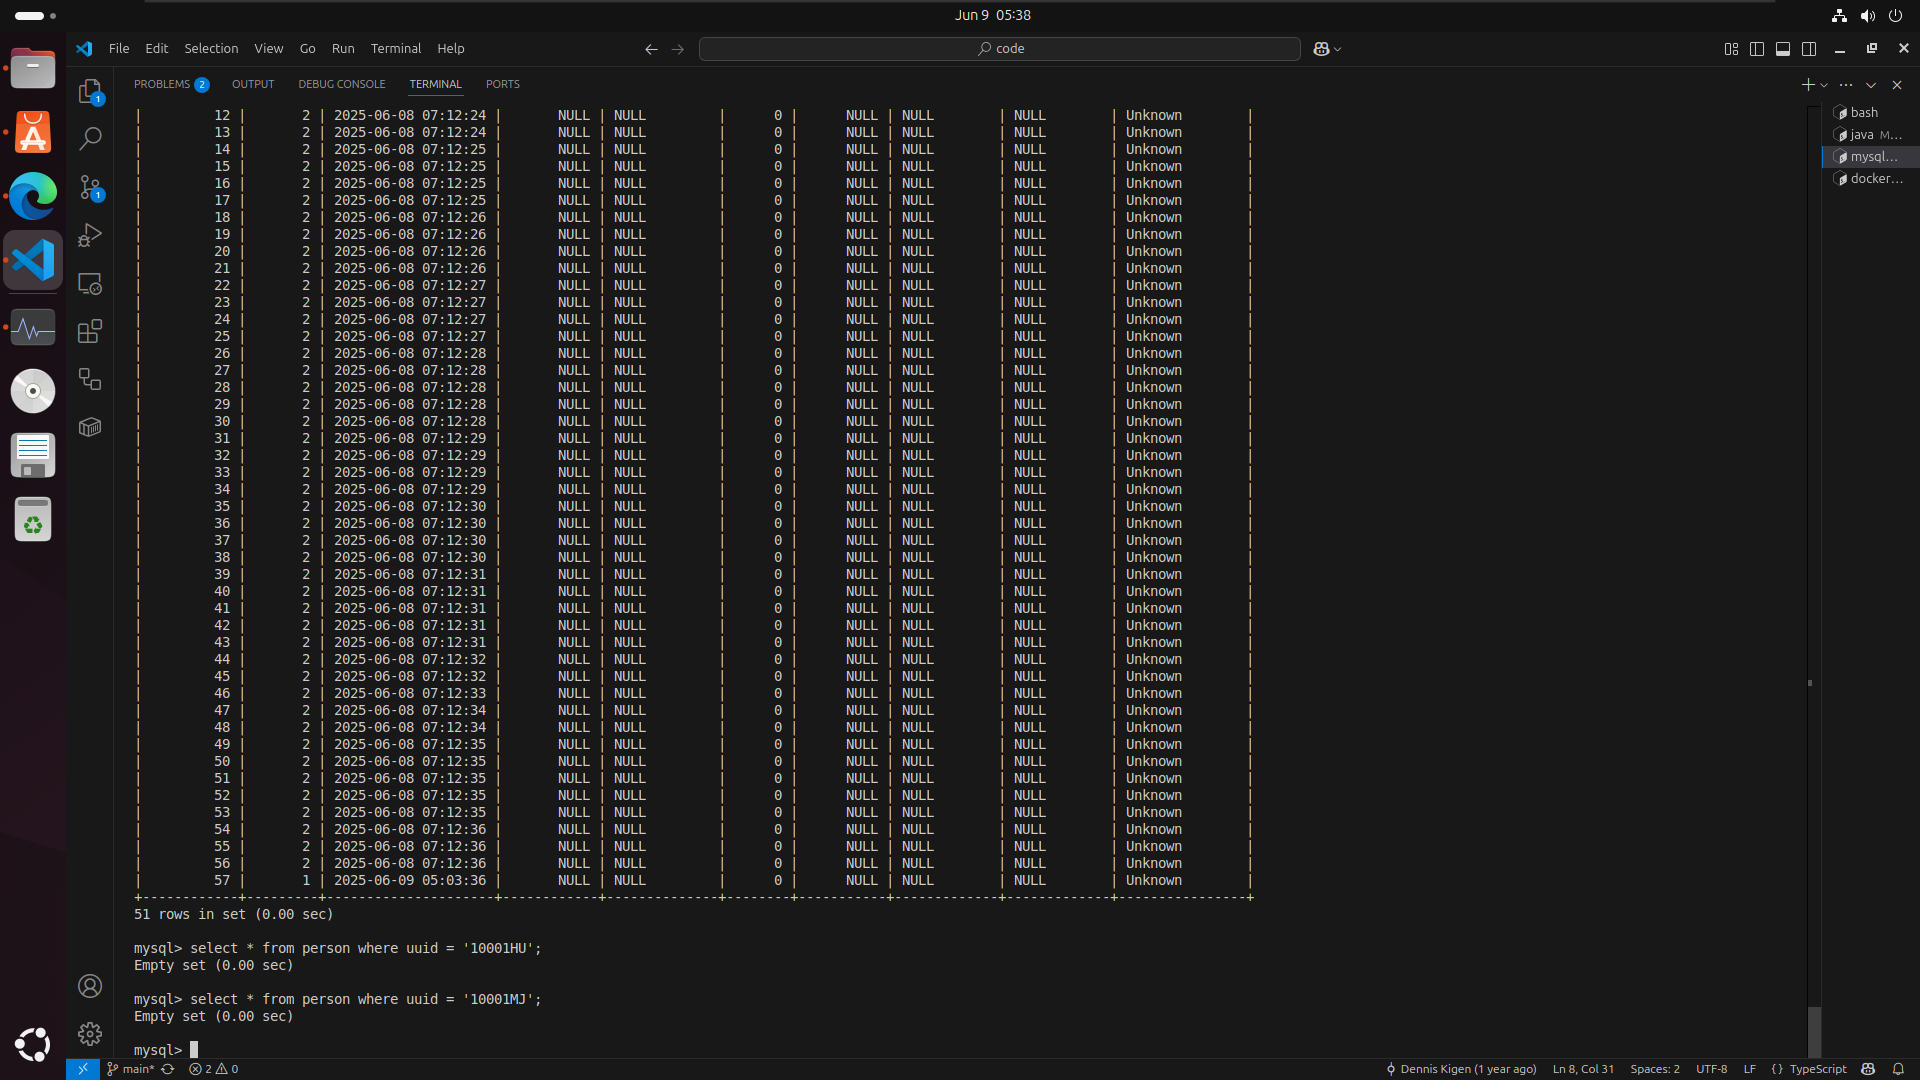Image resolution: width=1920 pixels, height=1080 pixels.
Task: Expand the Copilot chat dropdown arrow
Action: click(x=1338, y=49)
